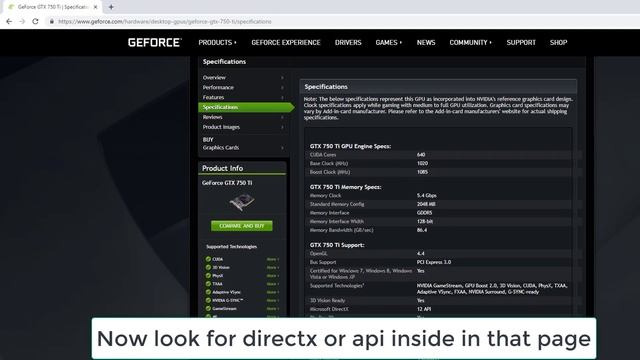
Task: Click the Boost Clock value 1085
Action: 422,172
